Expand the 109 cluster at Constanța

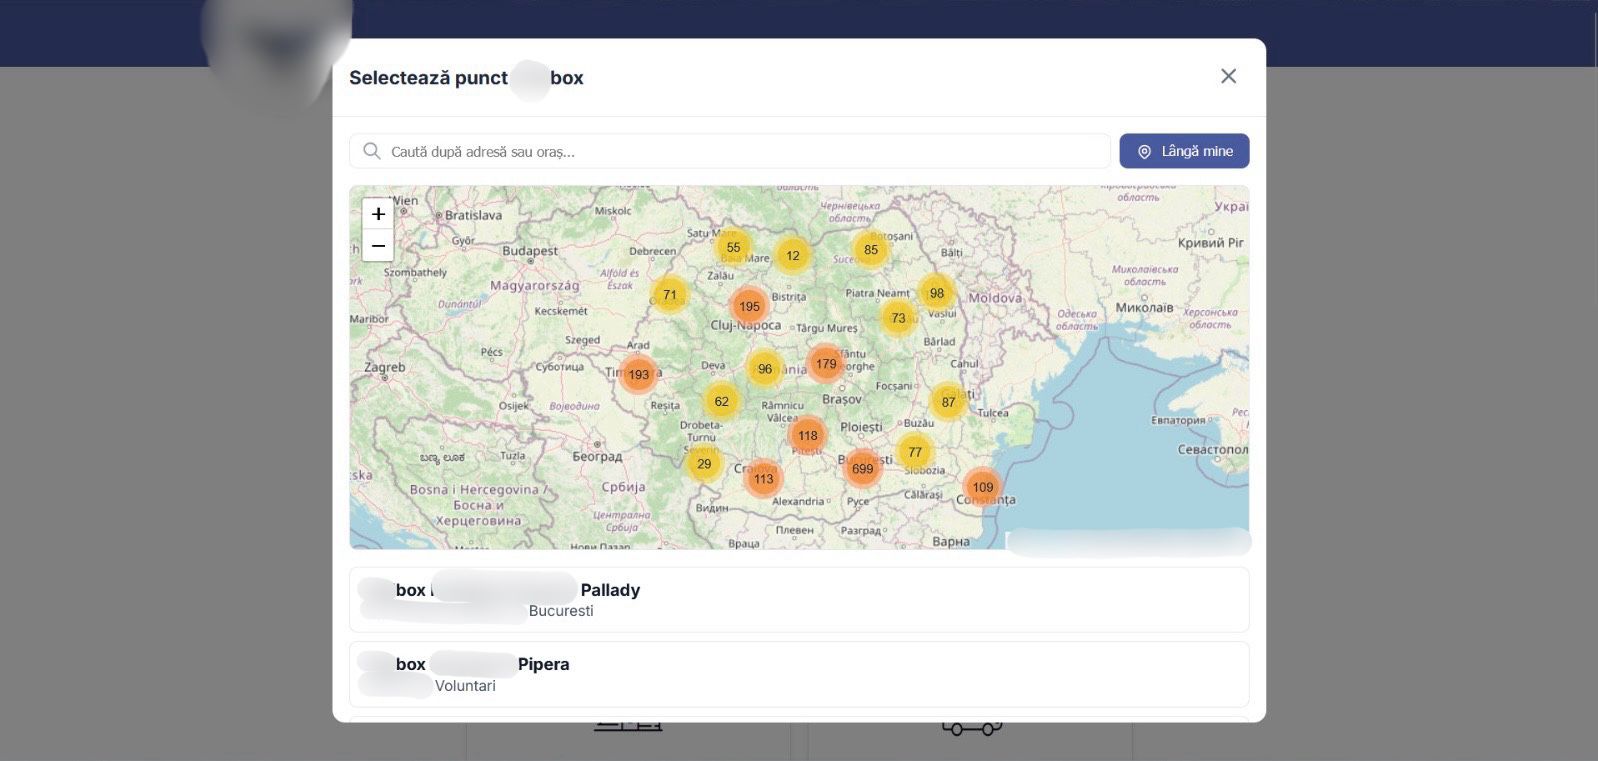point(982,488)
